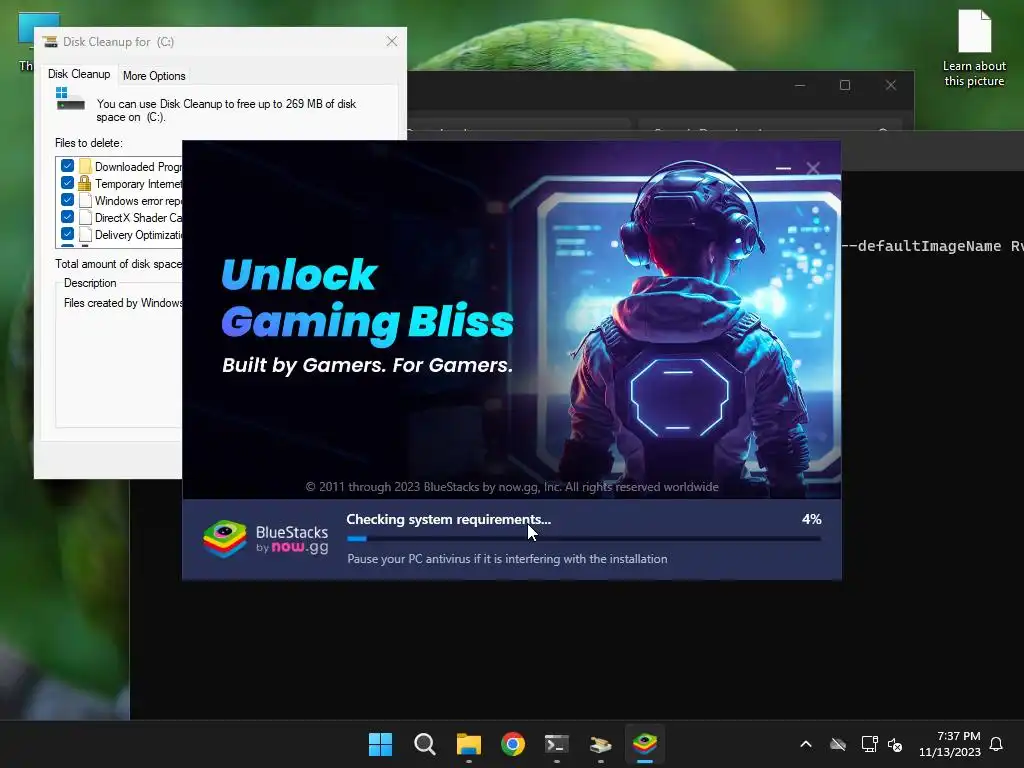Screen dimensions: 1024x768
Task: Click 'Checking system requirements...' status text
Action: [x=449, y=519]
